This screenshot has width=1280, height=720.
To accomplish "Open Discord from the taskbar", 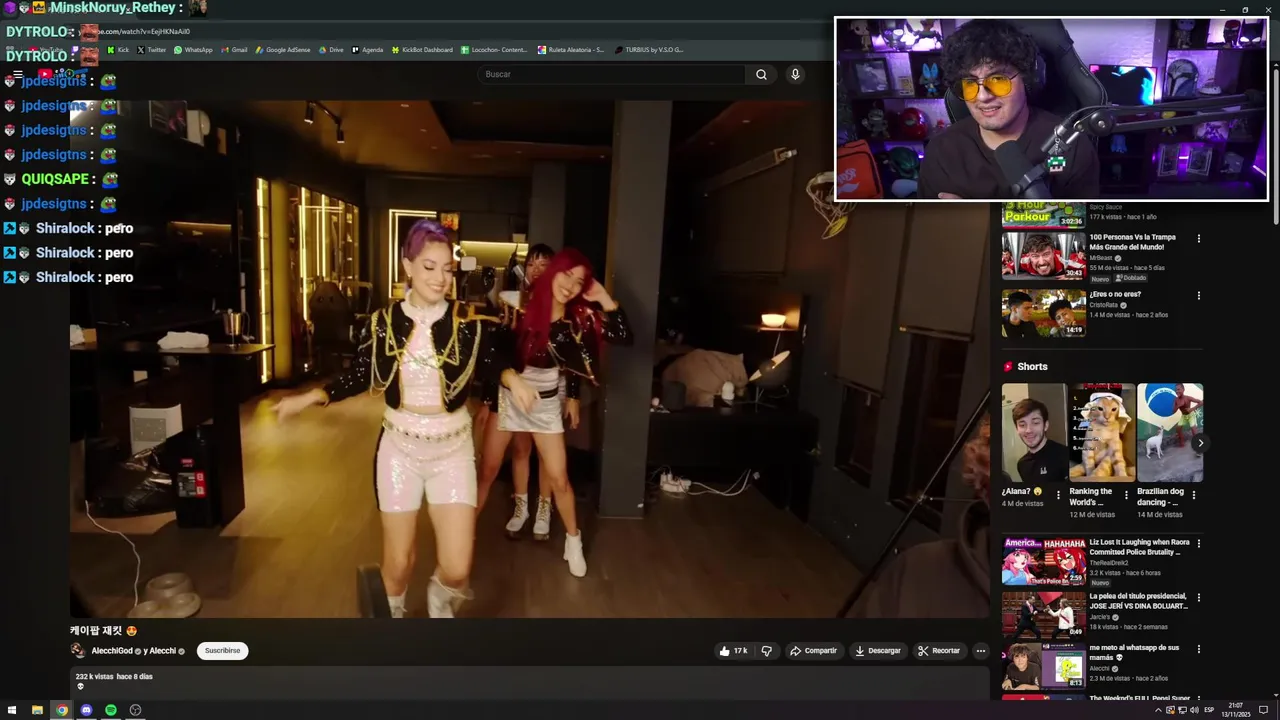I will pyautogui.click(x=86, y=710).
